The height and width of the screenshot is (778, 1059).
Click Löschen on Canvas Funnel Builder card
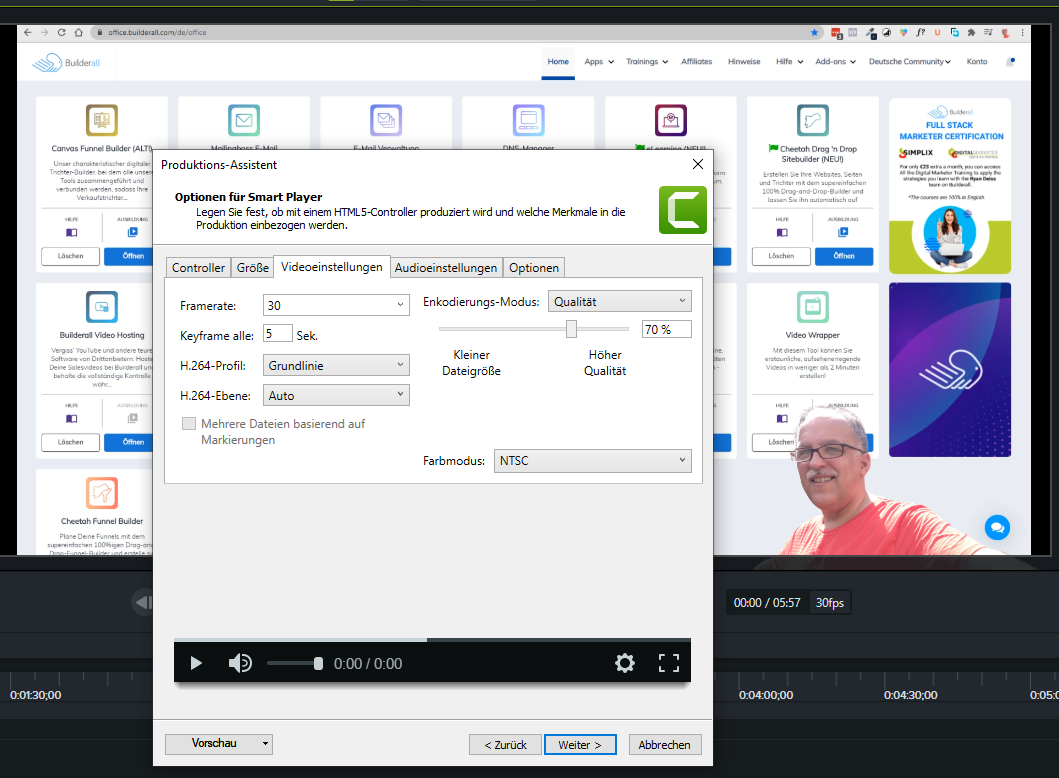click(70, 256)
